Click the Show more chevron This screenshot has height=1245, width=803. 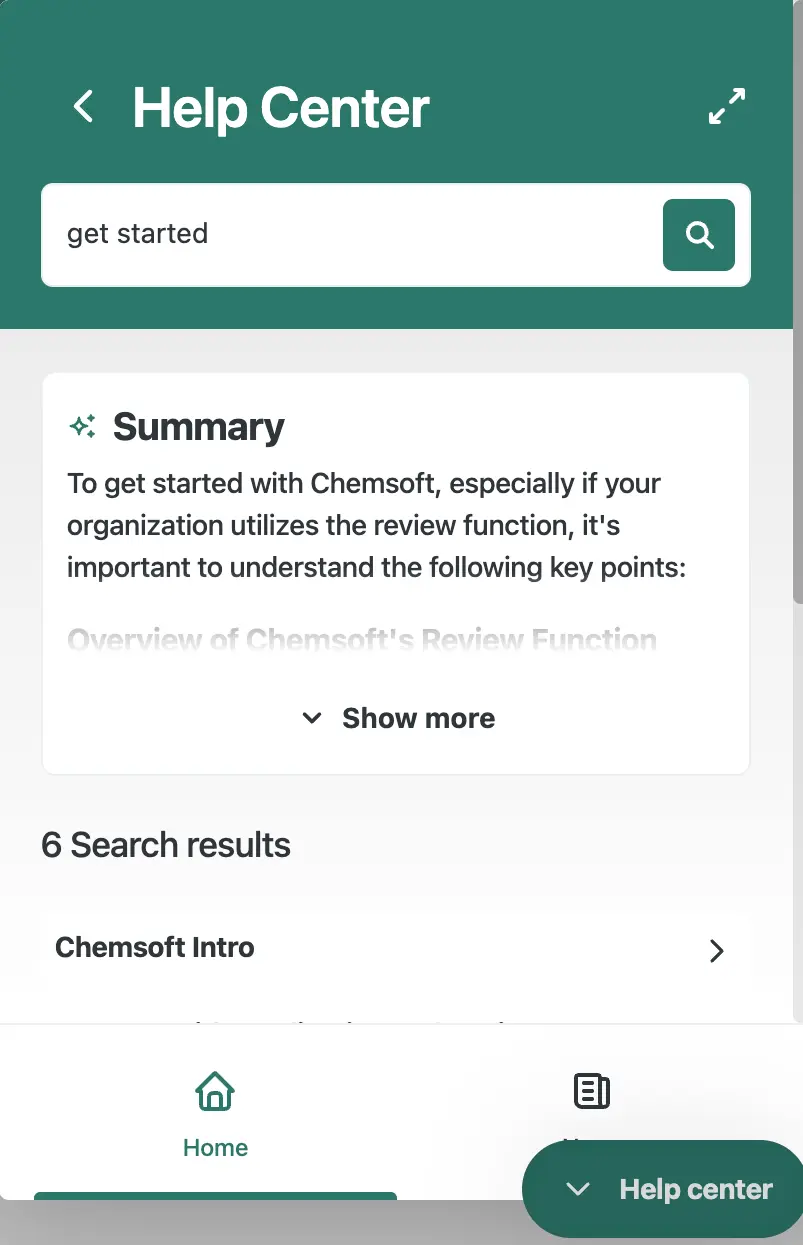tap(311, 718)
